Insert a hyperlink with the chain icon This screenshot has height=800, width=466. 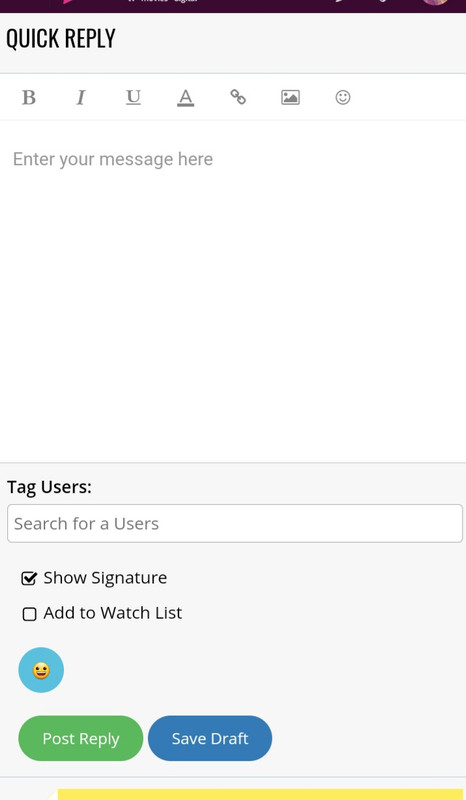click(x=238, y=97)
